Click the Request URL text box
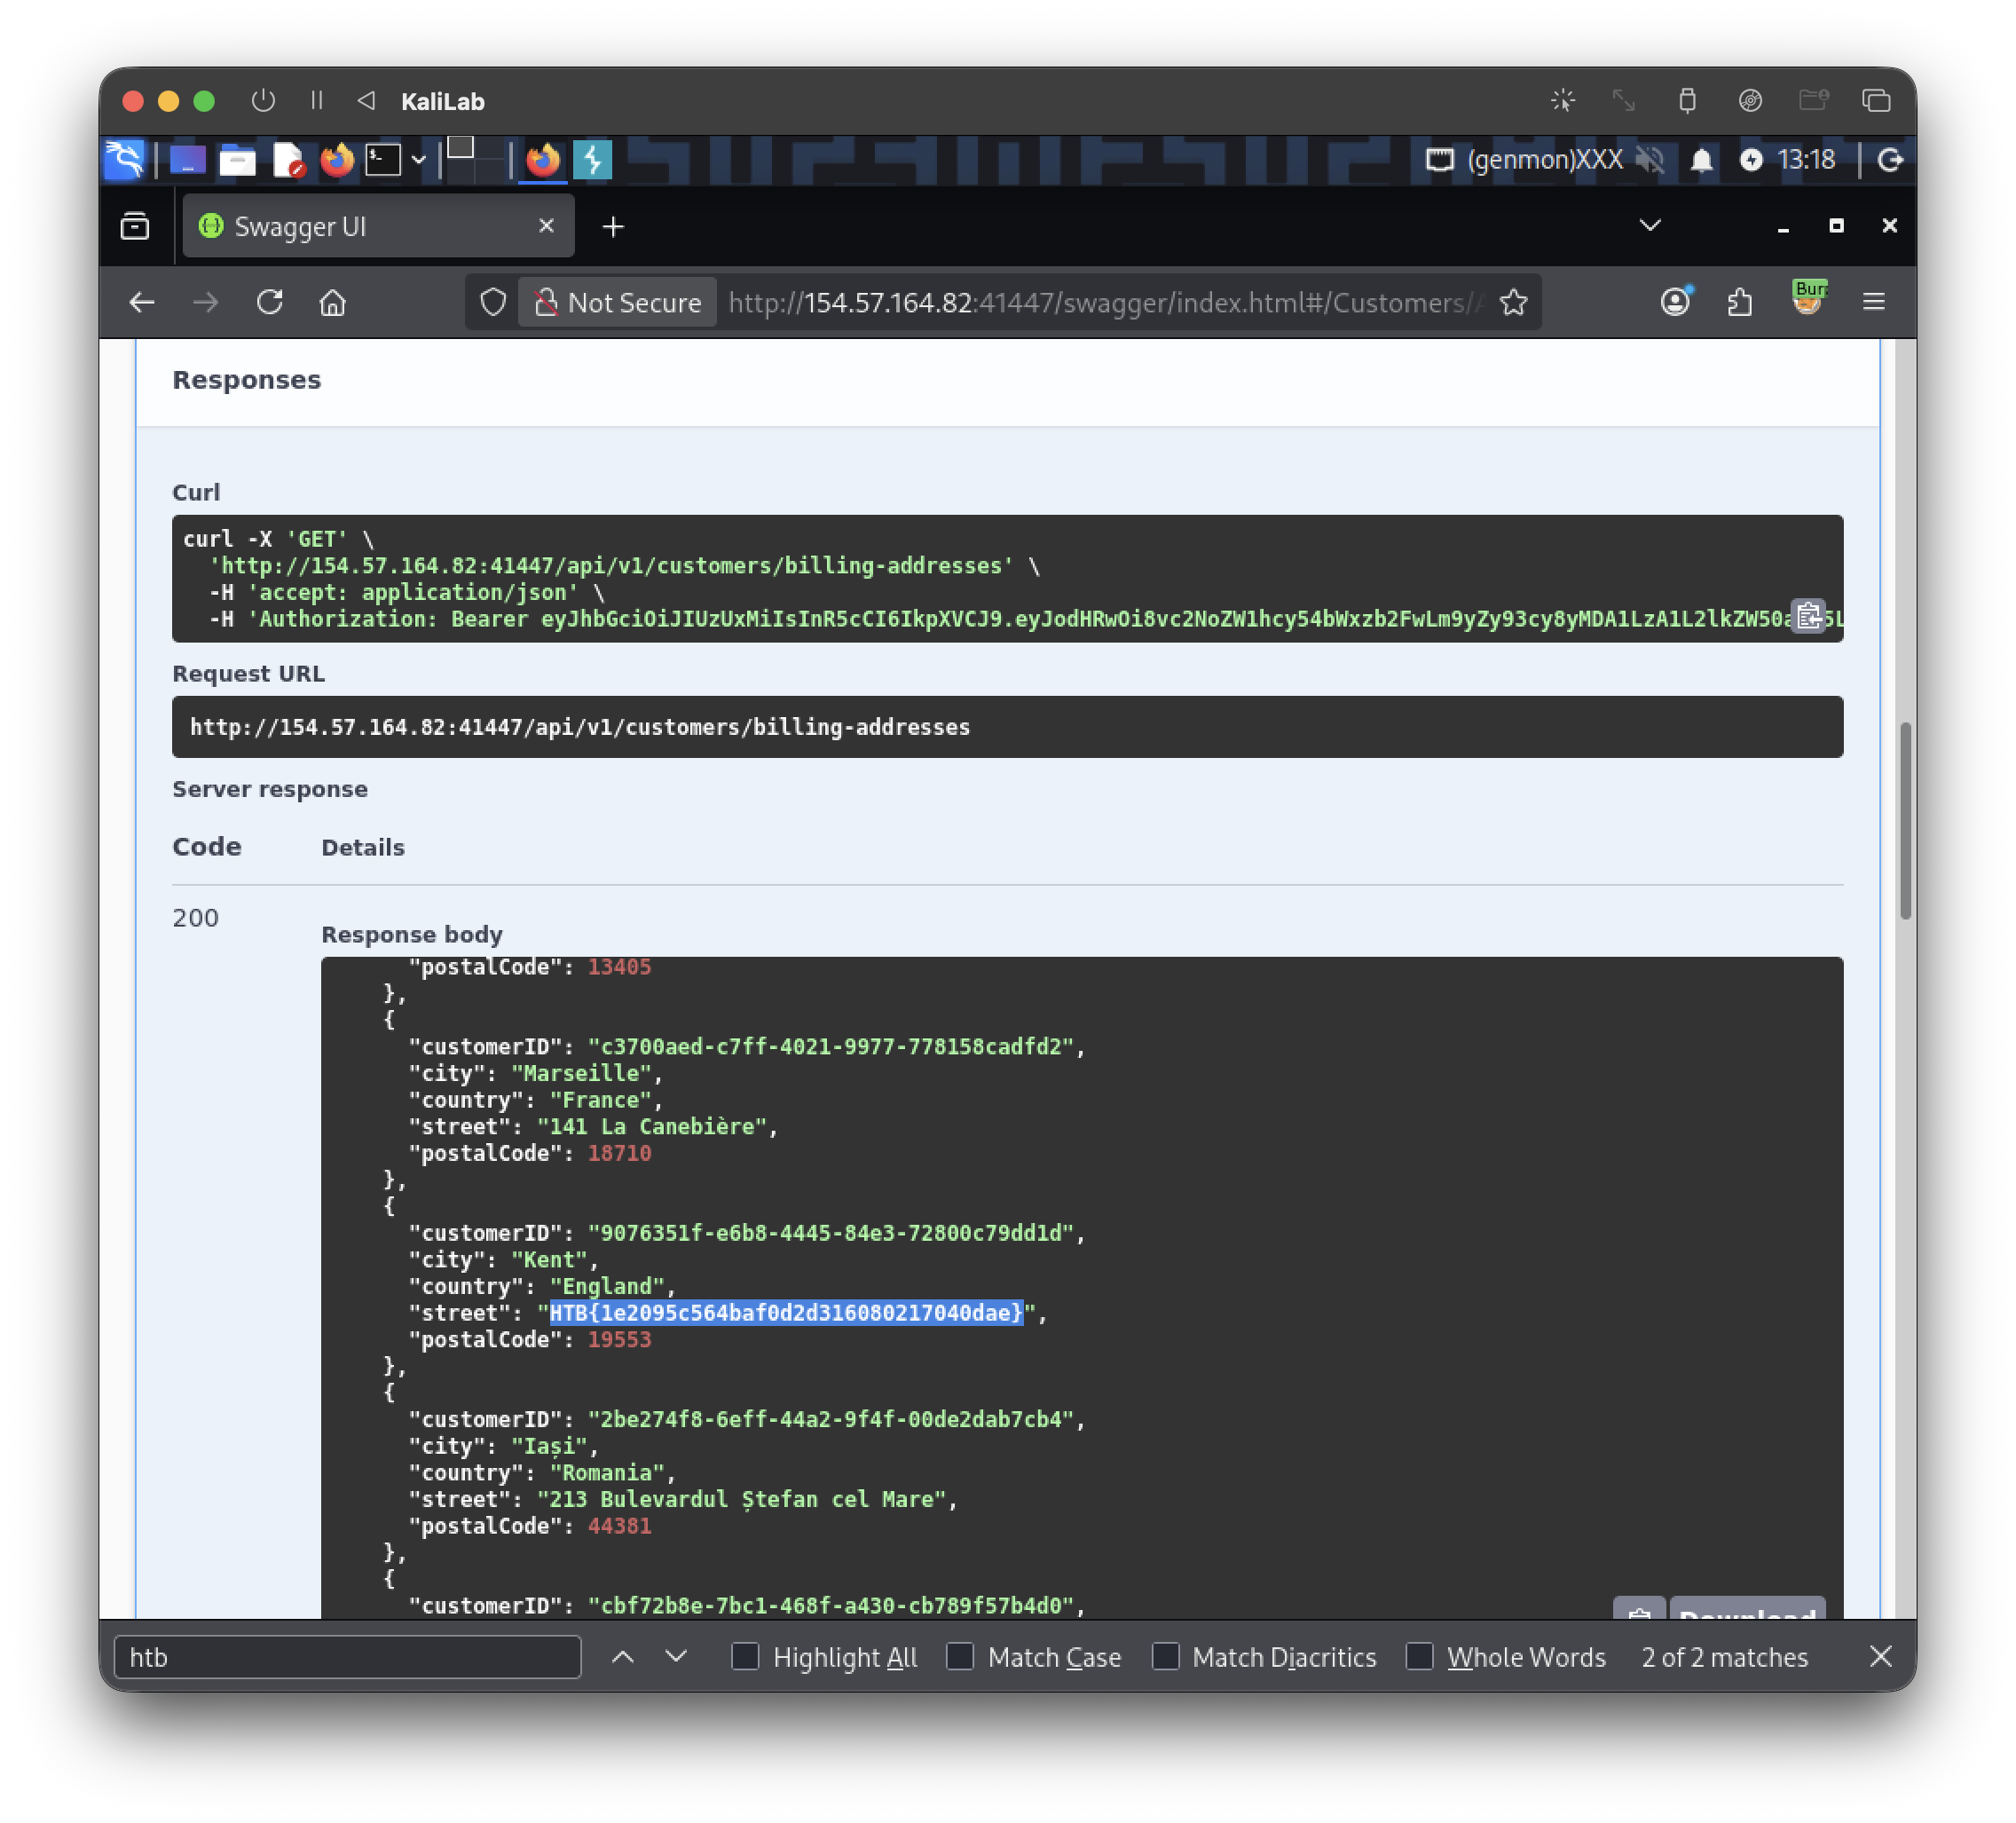 tap(1007, 726)
